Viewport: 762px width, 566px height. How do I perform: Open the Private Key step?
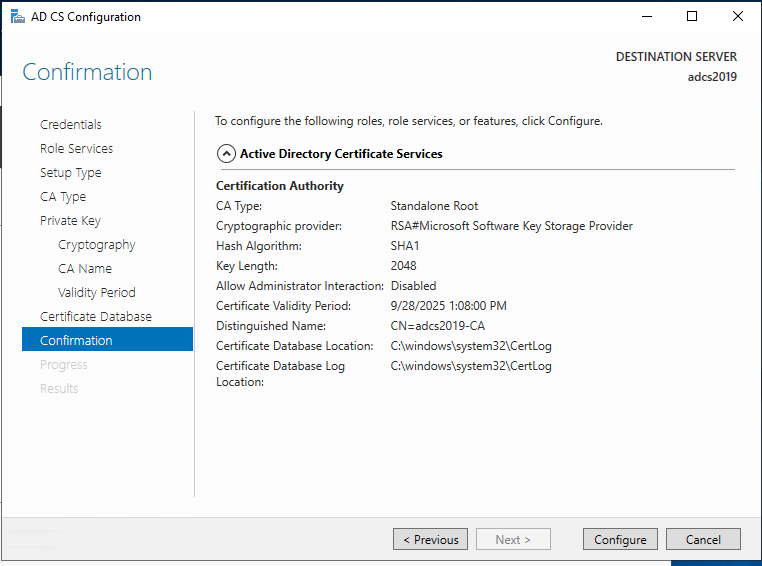click(70, 221)
